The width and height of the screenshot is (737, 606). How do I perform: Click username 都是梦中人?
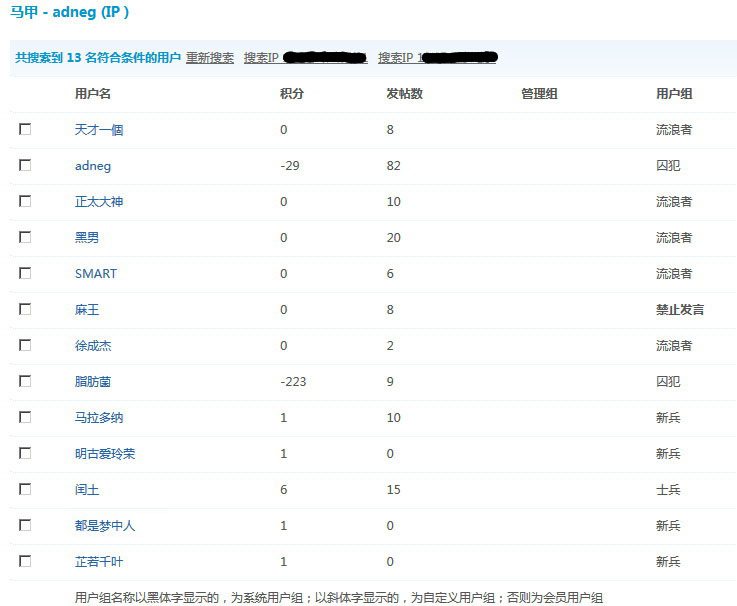(x=105, y=526)
